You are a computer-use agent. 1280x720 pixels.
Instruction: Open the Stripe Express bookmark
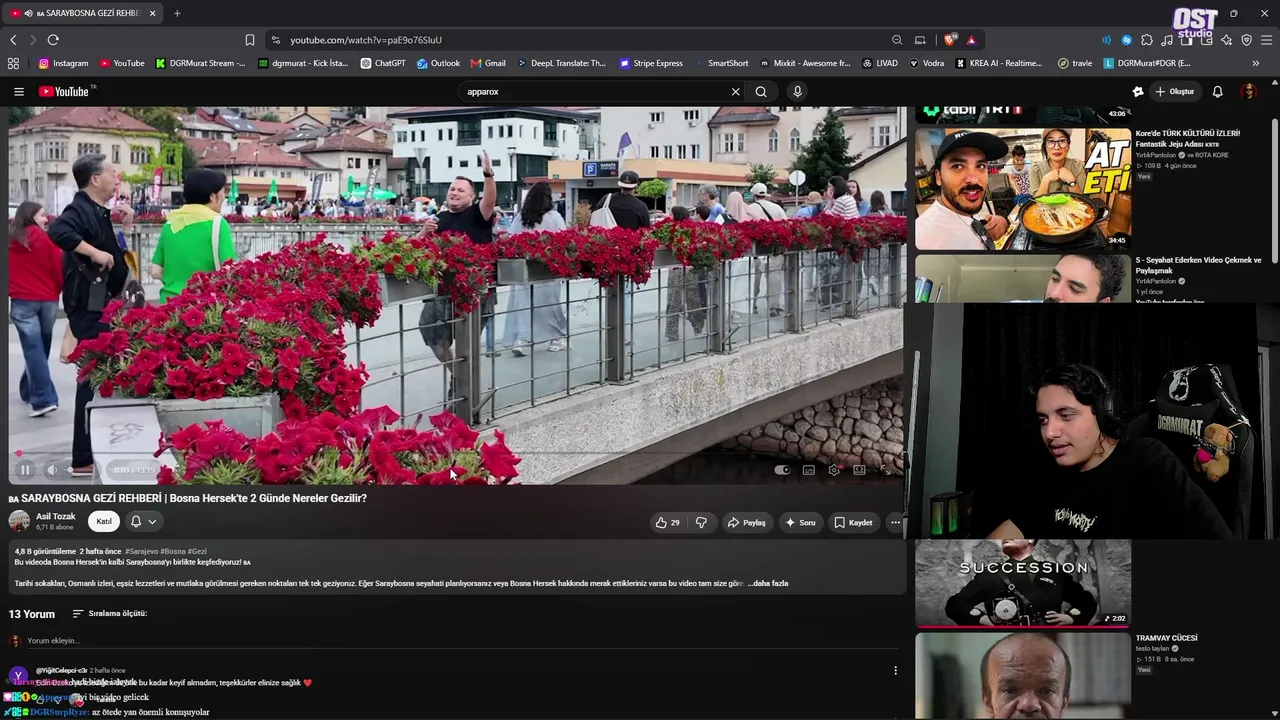click(651, 63)
